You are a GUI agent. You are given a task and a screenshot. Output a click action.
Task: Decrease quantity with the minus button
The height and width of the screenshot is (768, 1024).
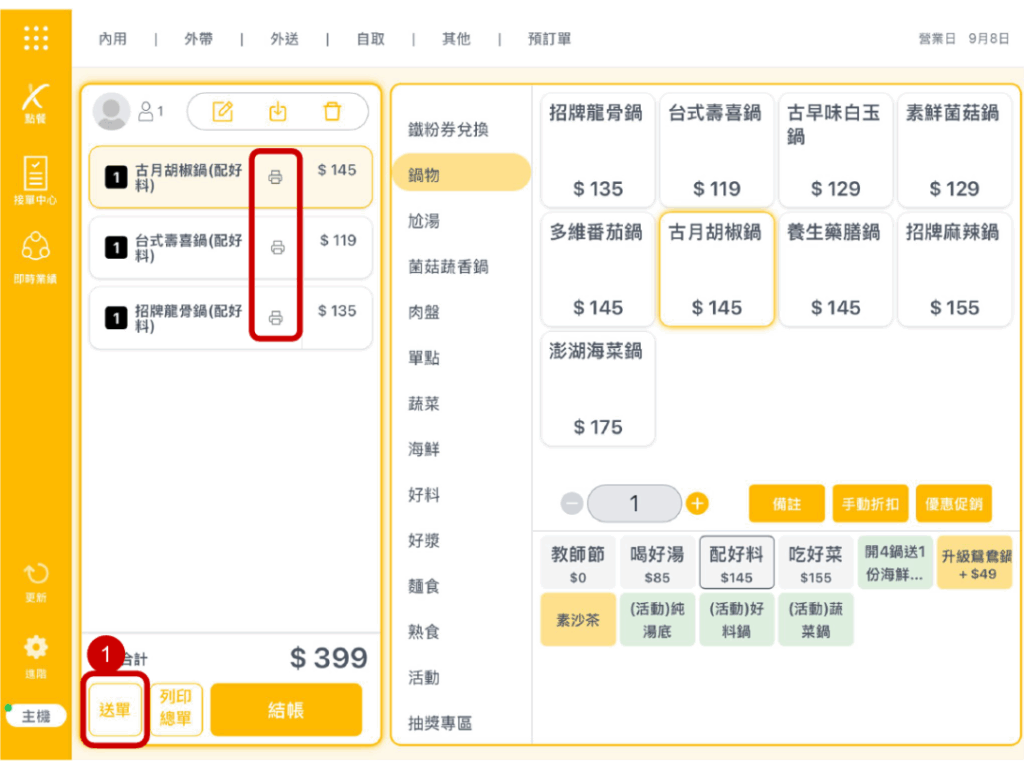(572, 504)
